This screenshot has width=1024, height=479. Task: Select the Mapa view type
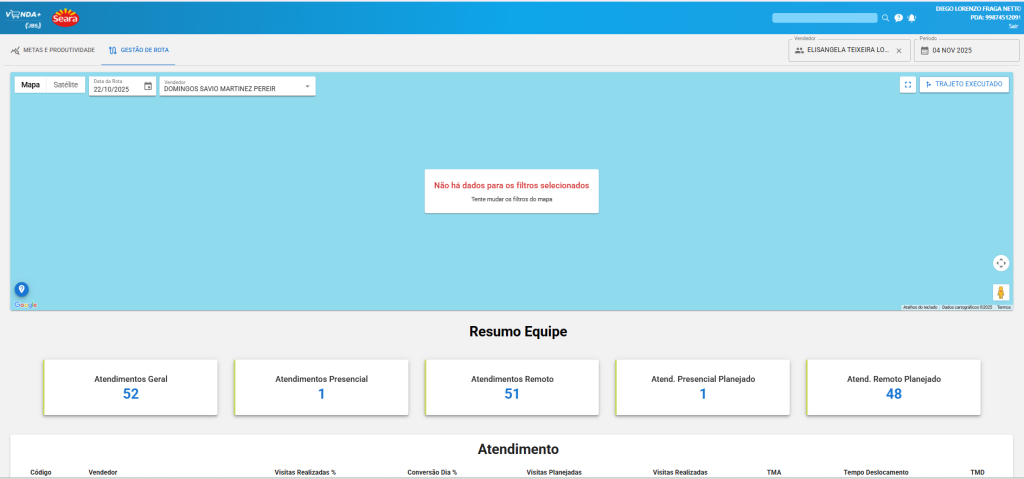tap(31, 85)
